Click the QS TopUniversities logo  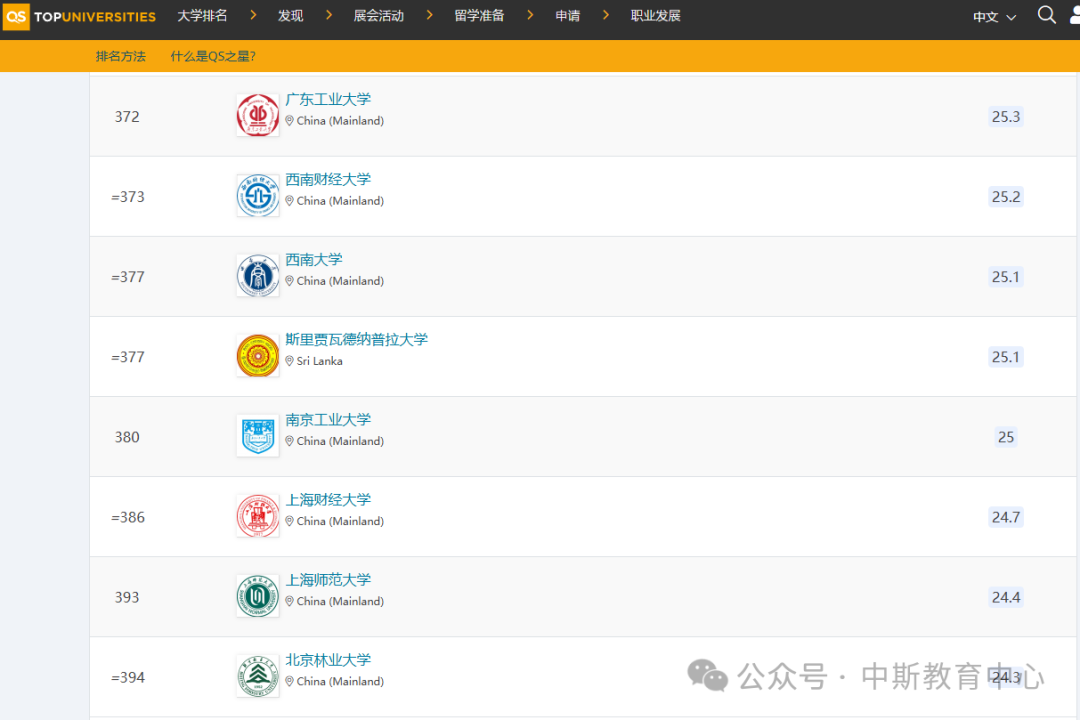79,16
